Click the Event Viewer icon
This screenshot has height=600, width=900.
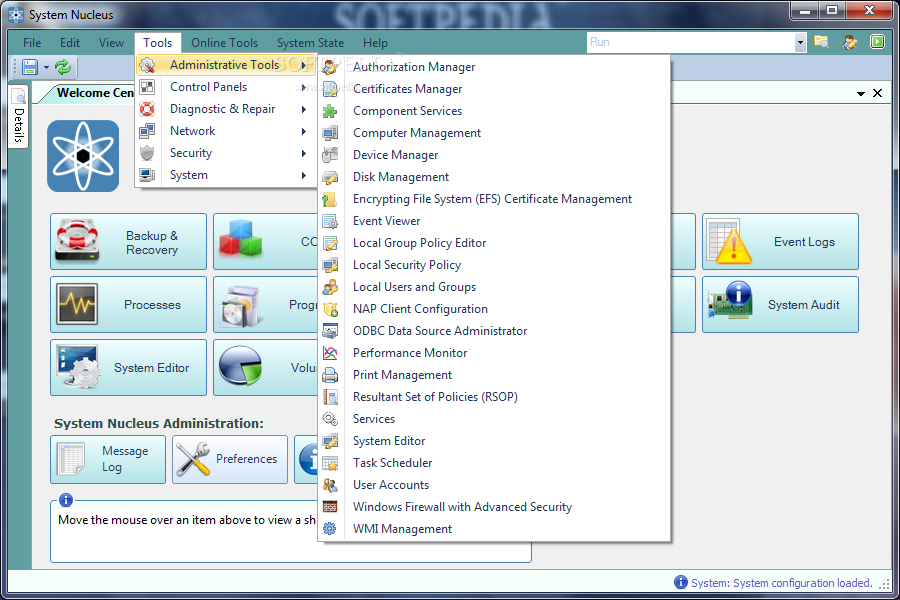330,221
